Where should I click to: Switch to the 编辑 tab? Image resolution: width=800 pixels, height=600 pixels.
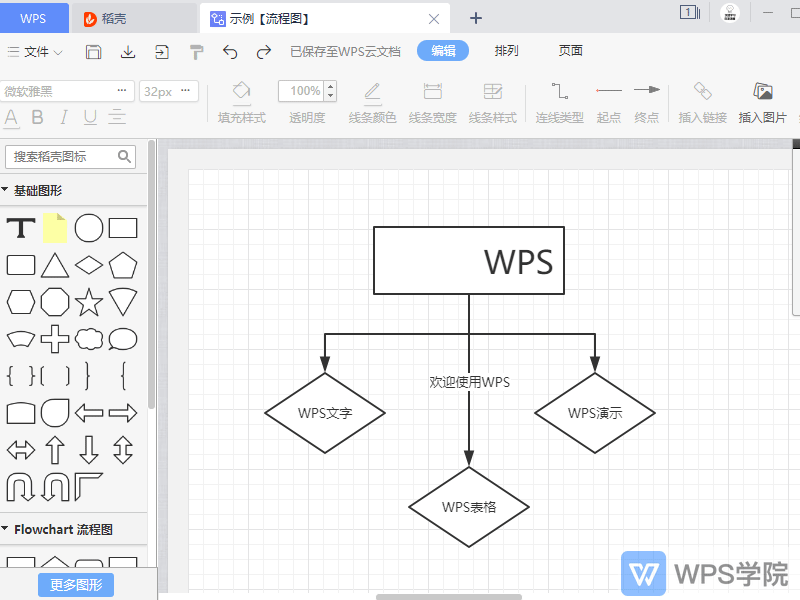443,51
